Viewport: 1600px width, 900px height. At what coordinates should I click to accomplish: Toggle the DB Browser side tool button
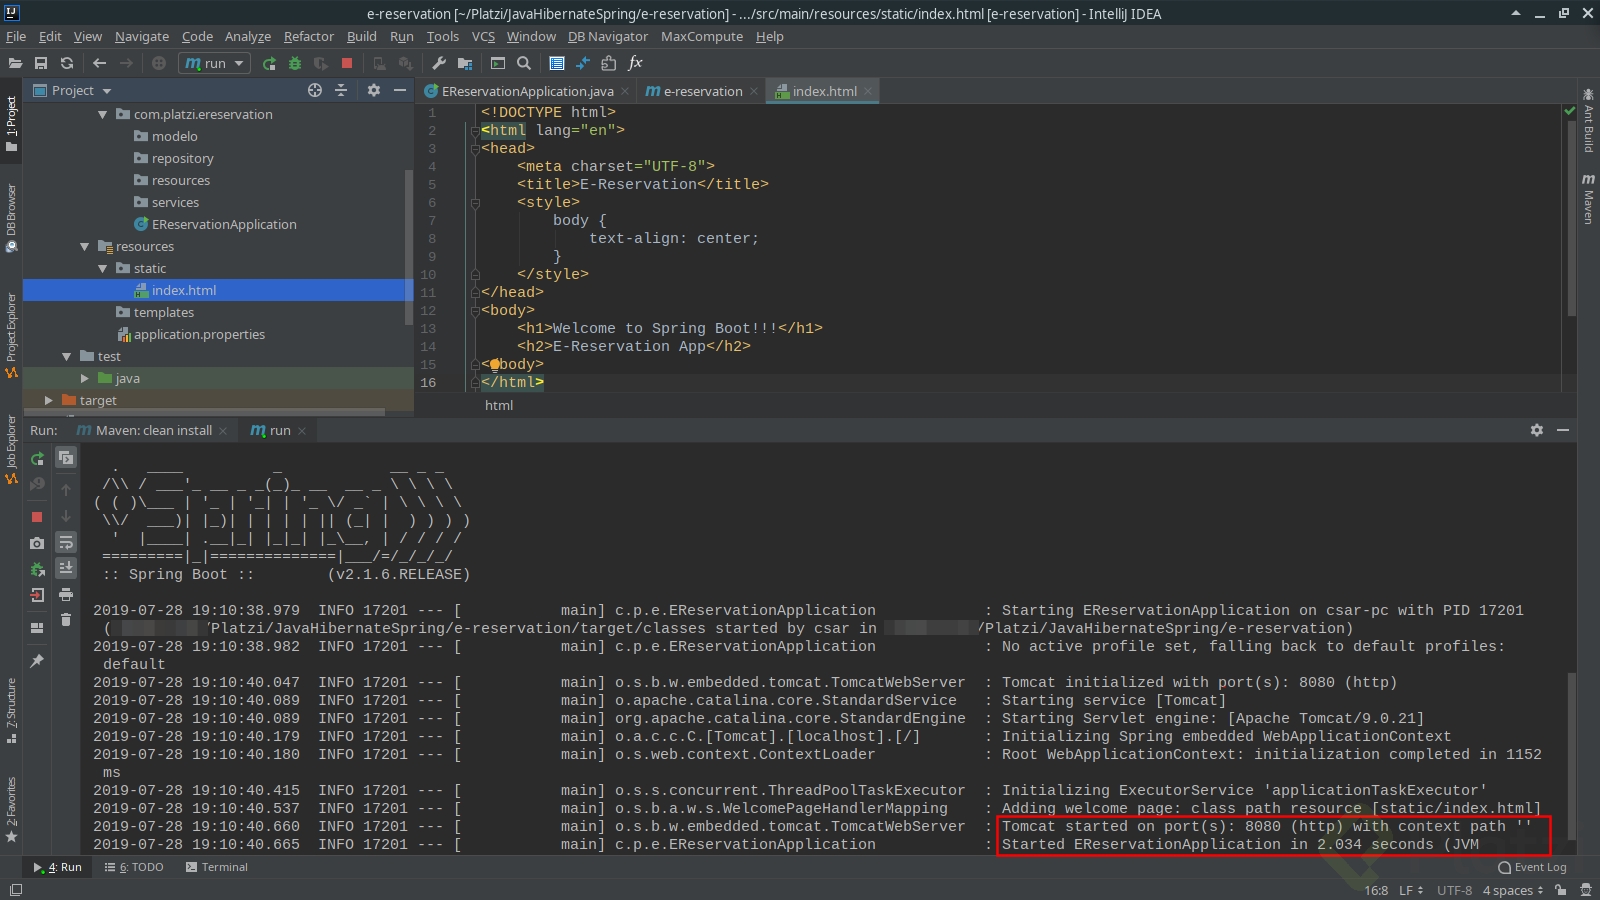click(11, 218)
